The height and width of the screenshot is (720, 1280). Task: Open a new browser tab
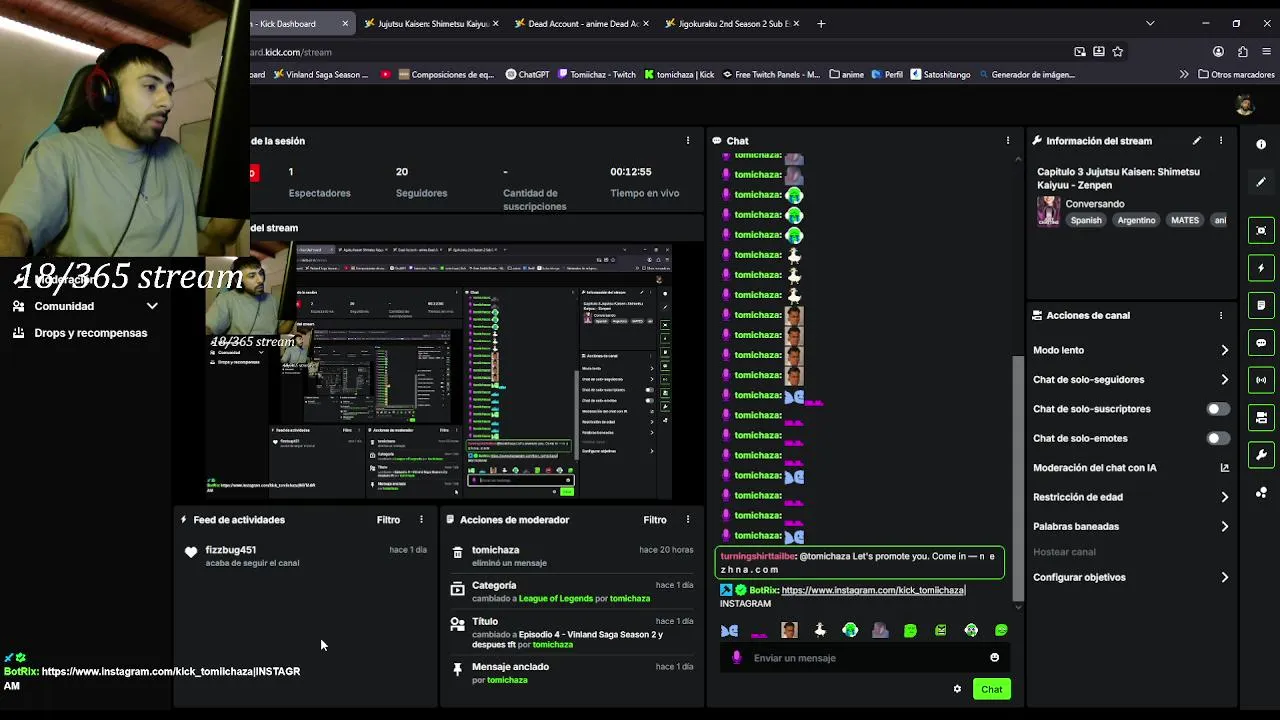[821, 23]
